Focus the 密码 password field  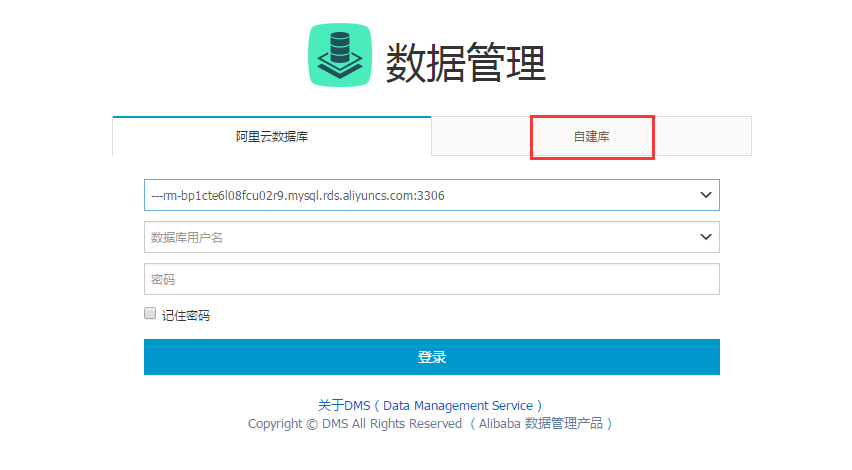point(432,279)
